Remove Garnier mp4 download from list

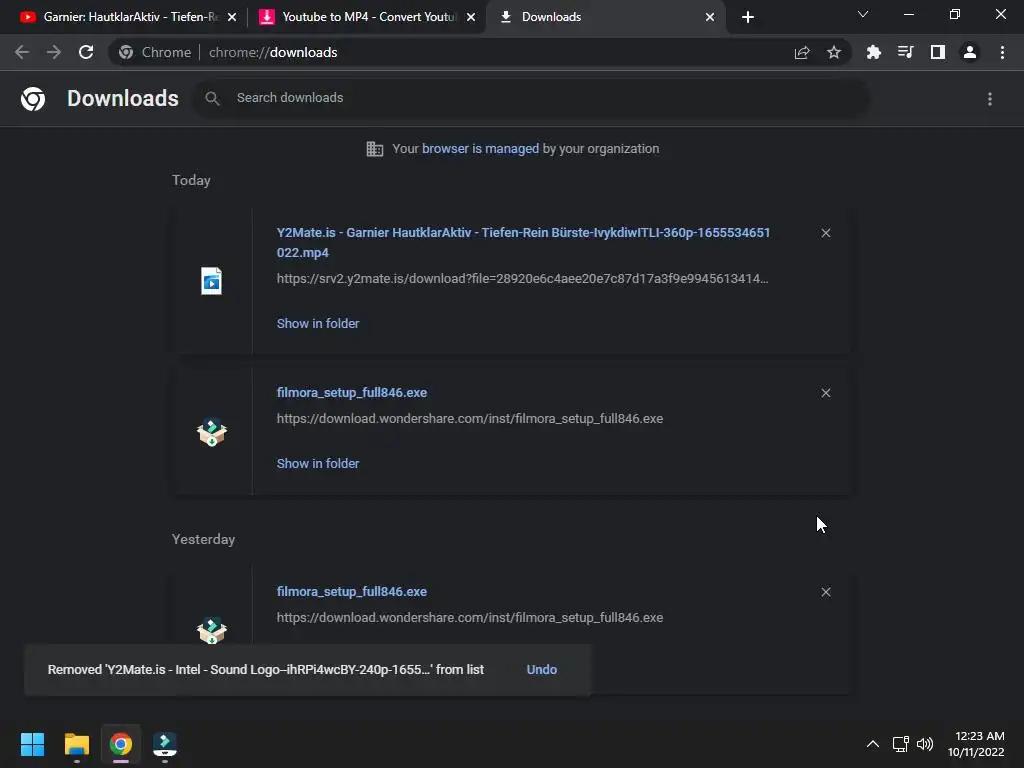point(825,233)
